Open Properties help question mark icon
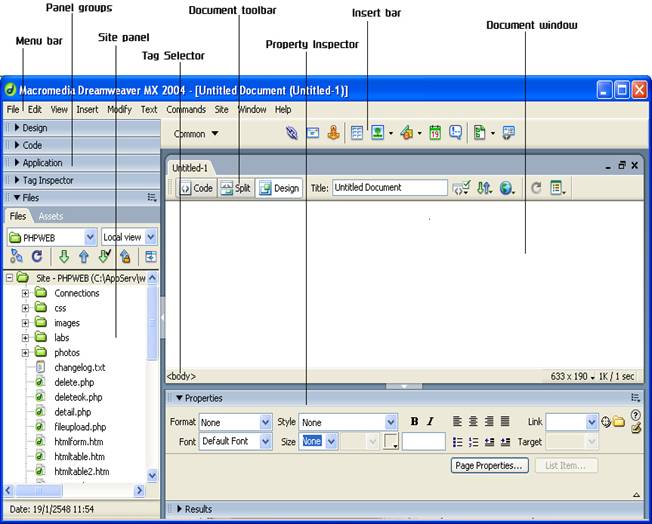 pos(635,415)
